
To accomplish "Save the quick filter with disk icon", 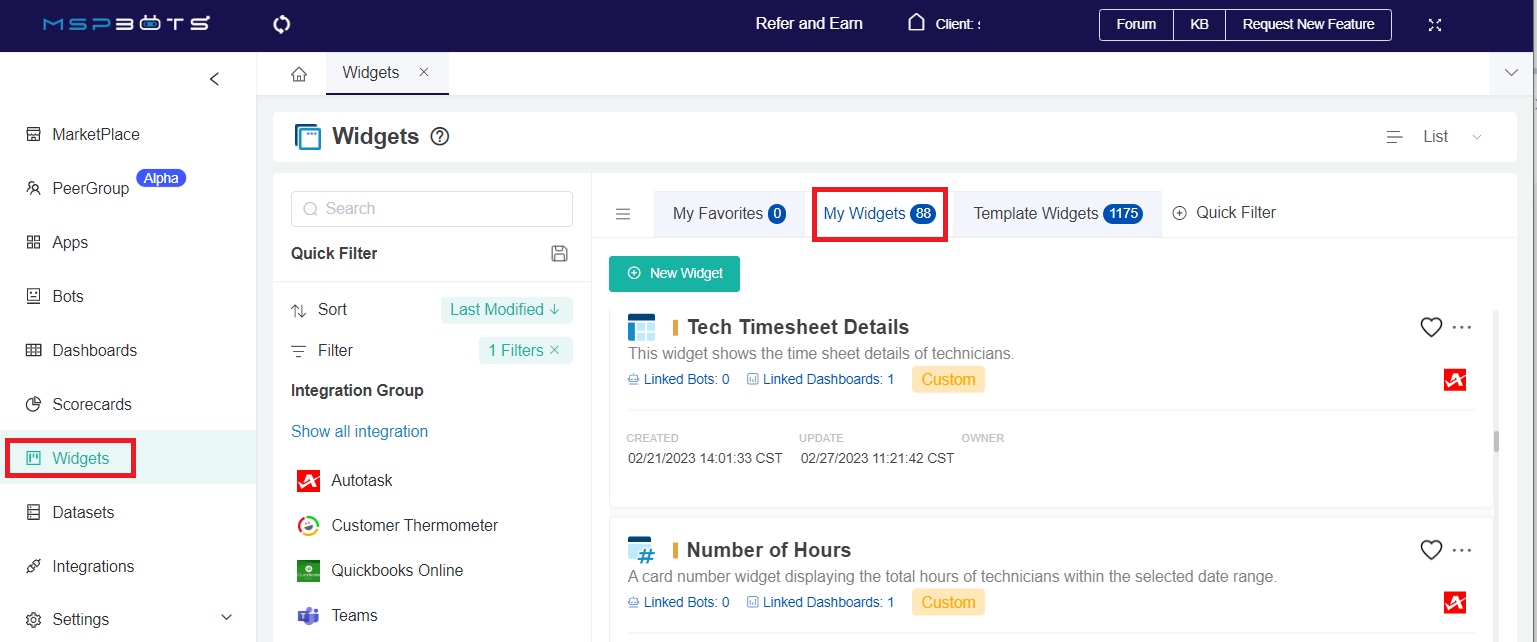I will (560, 254).
